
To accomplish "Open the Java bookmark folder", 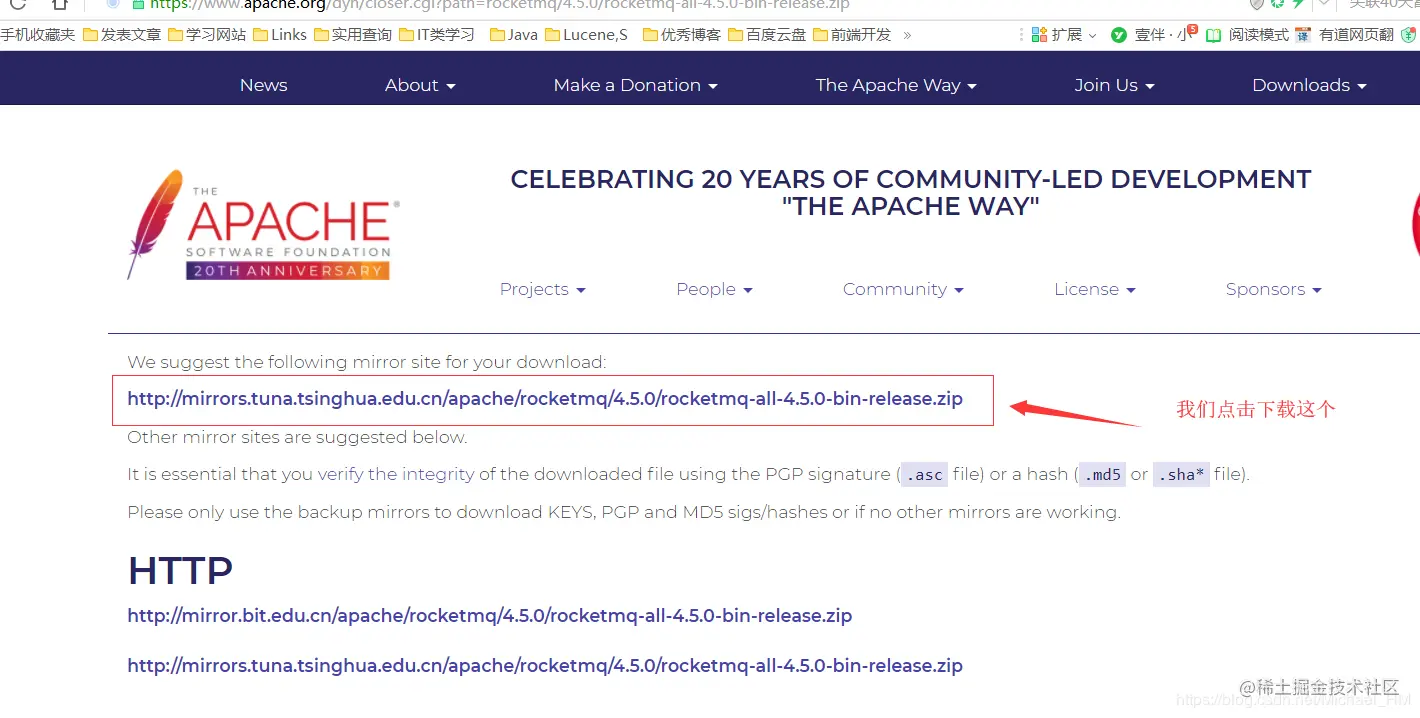I will [x=514, y=34].
